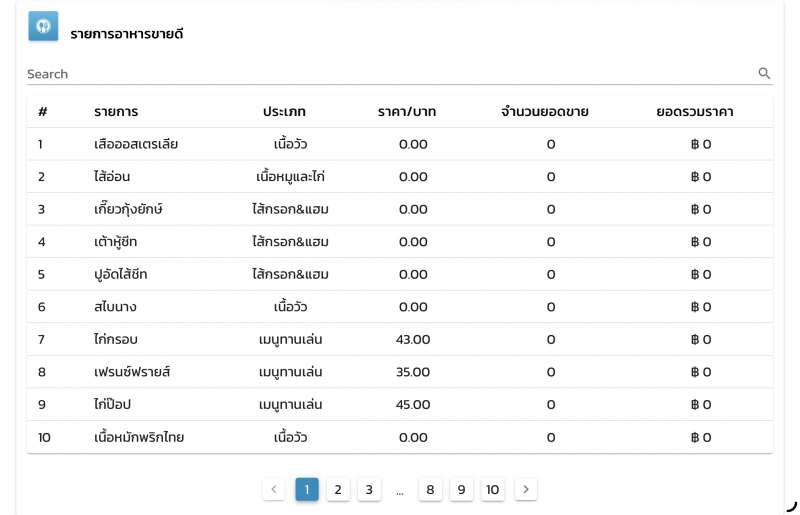
Task: Click into the Search input field
Action: (x=390, y=74)
